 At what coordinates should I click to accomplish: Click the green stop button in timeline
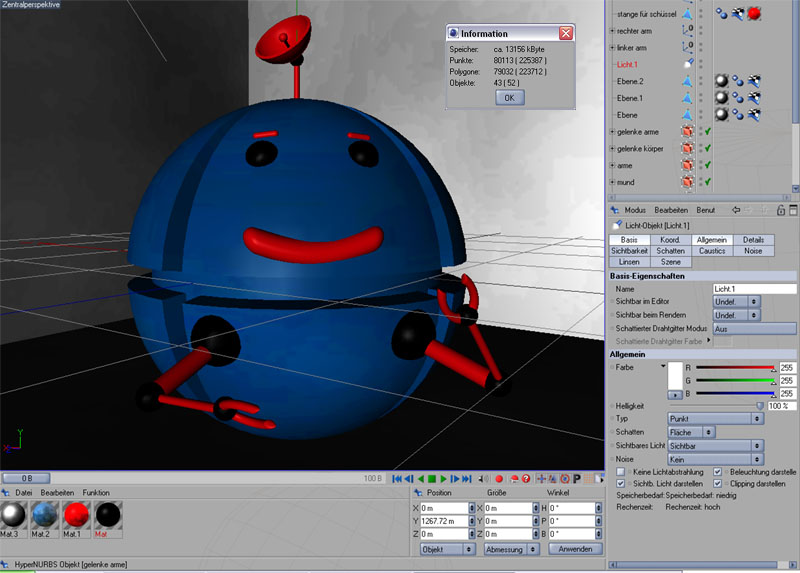[432, 479]
